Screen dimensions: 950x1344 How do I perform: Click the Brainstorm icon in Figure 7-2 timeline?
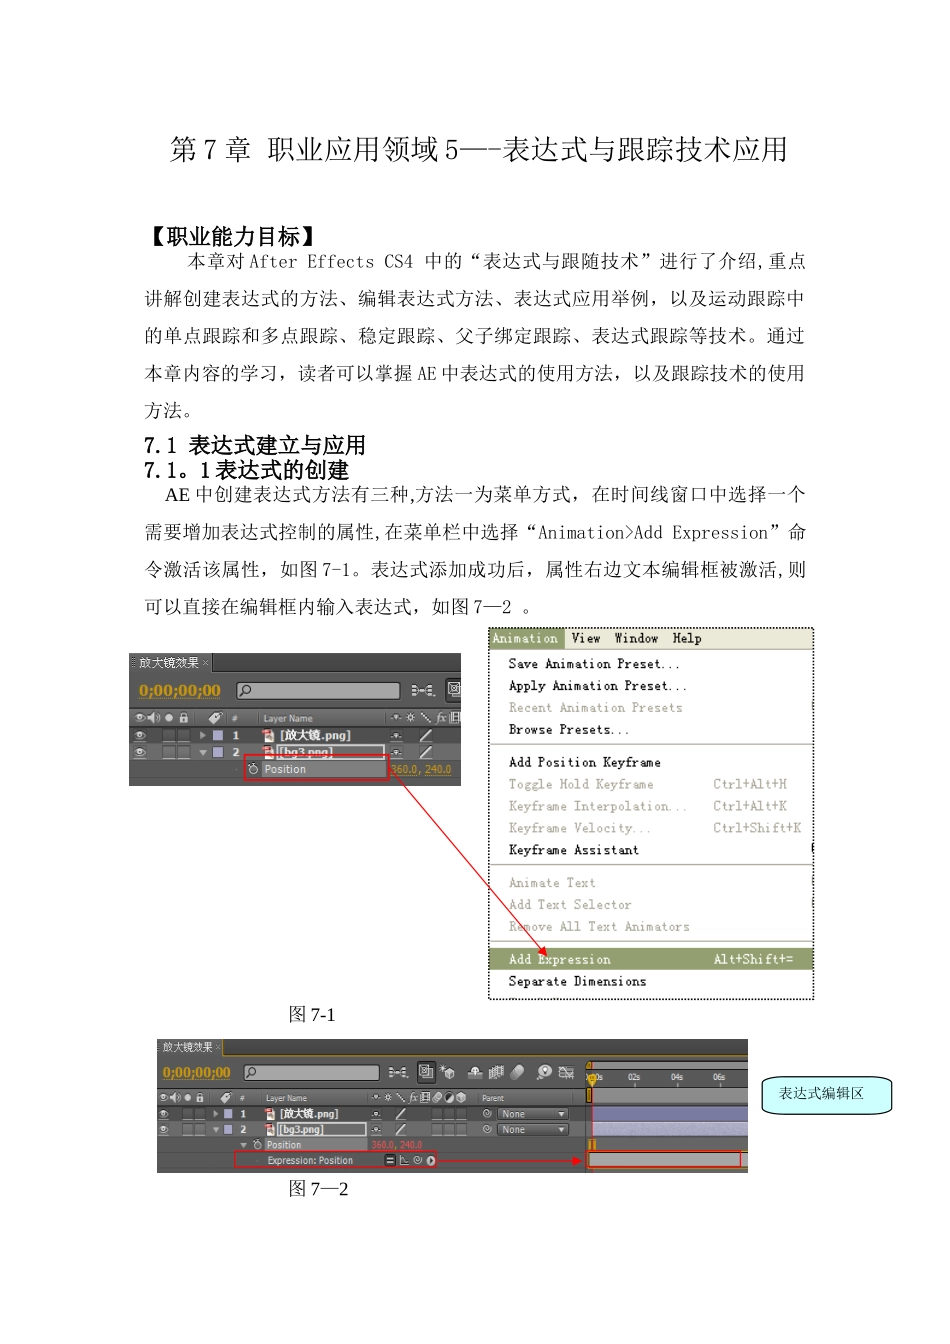544,1071
